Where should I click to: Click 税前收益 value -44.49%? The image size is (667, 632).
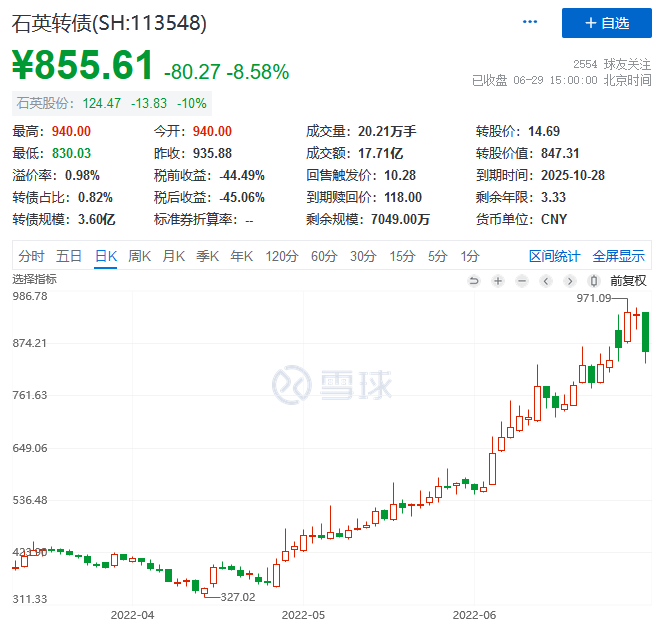[242, 176]
